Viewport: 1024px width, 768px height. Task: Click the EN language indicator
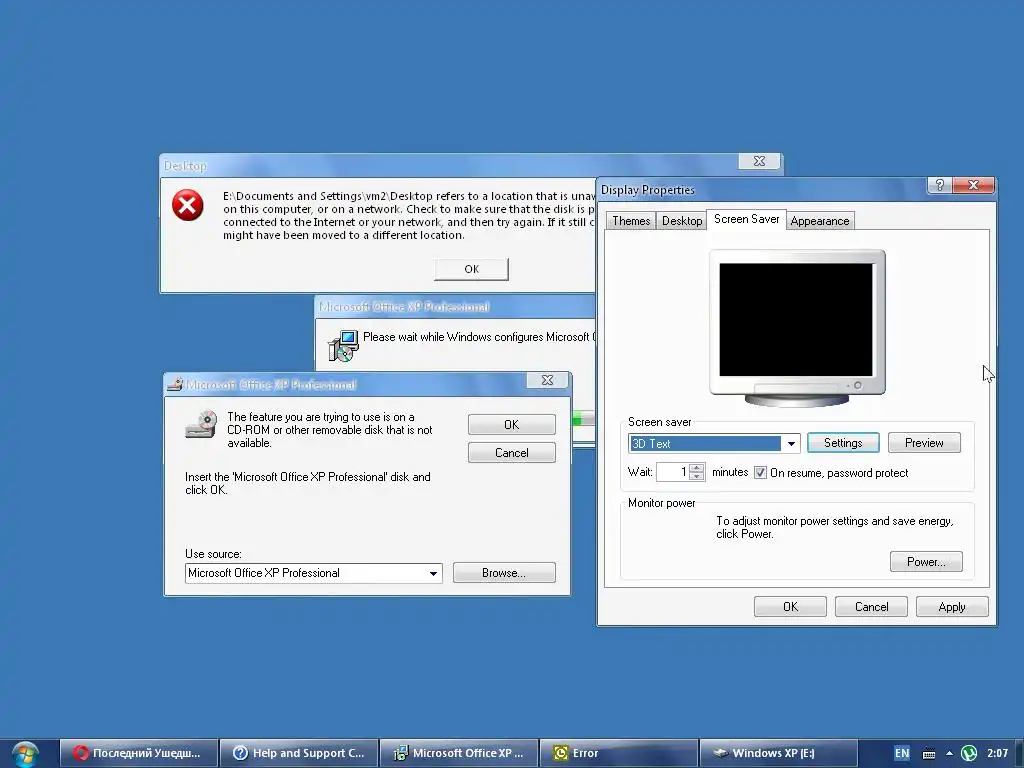902,753
